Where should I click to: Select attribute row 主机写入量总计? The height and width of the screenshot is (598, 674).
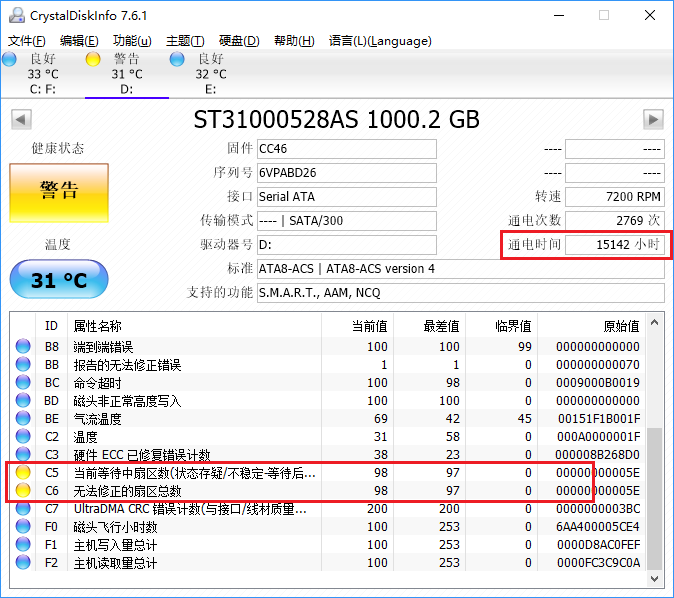pos(328,545)
